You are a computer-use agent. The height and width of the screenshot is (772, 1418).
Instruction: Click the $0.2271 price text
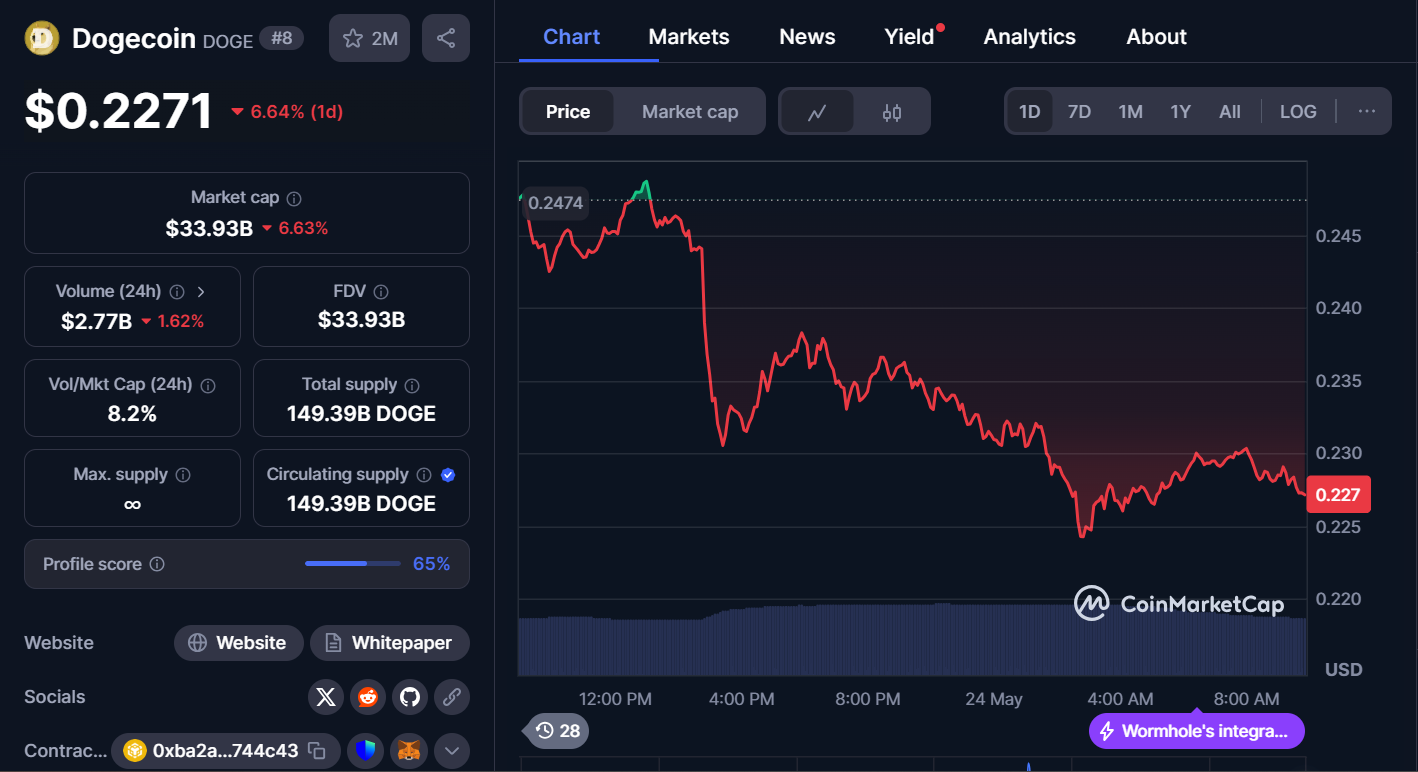[x=118, y=111]
